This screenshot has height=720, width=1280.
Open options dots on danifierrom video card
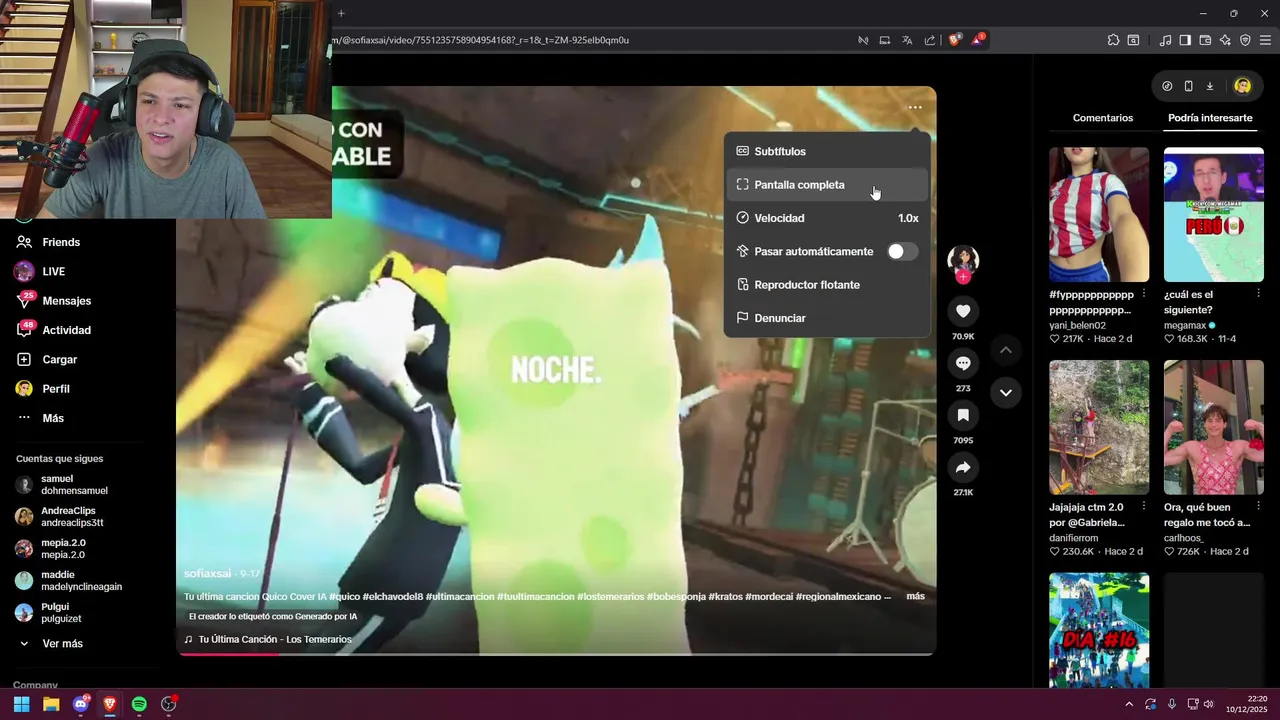pyautogui.click(x=1143, y=507)
